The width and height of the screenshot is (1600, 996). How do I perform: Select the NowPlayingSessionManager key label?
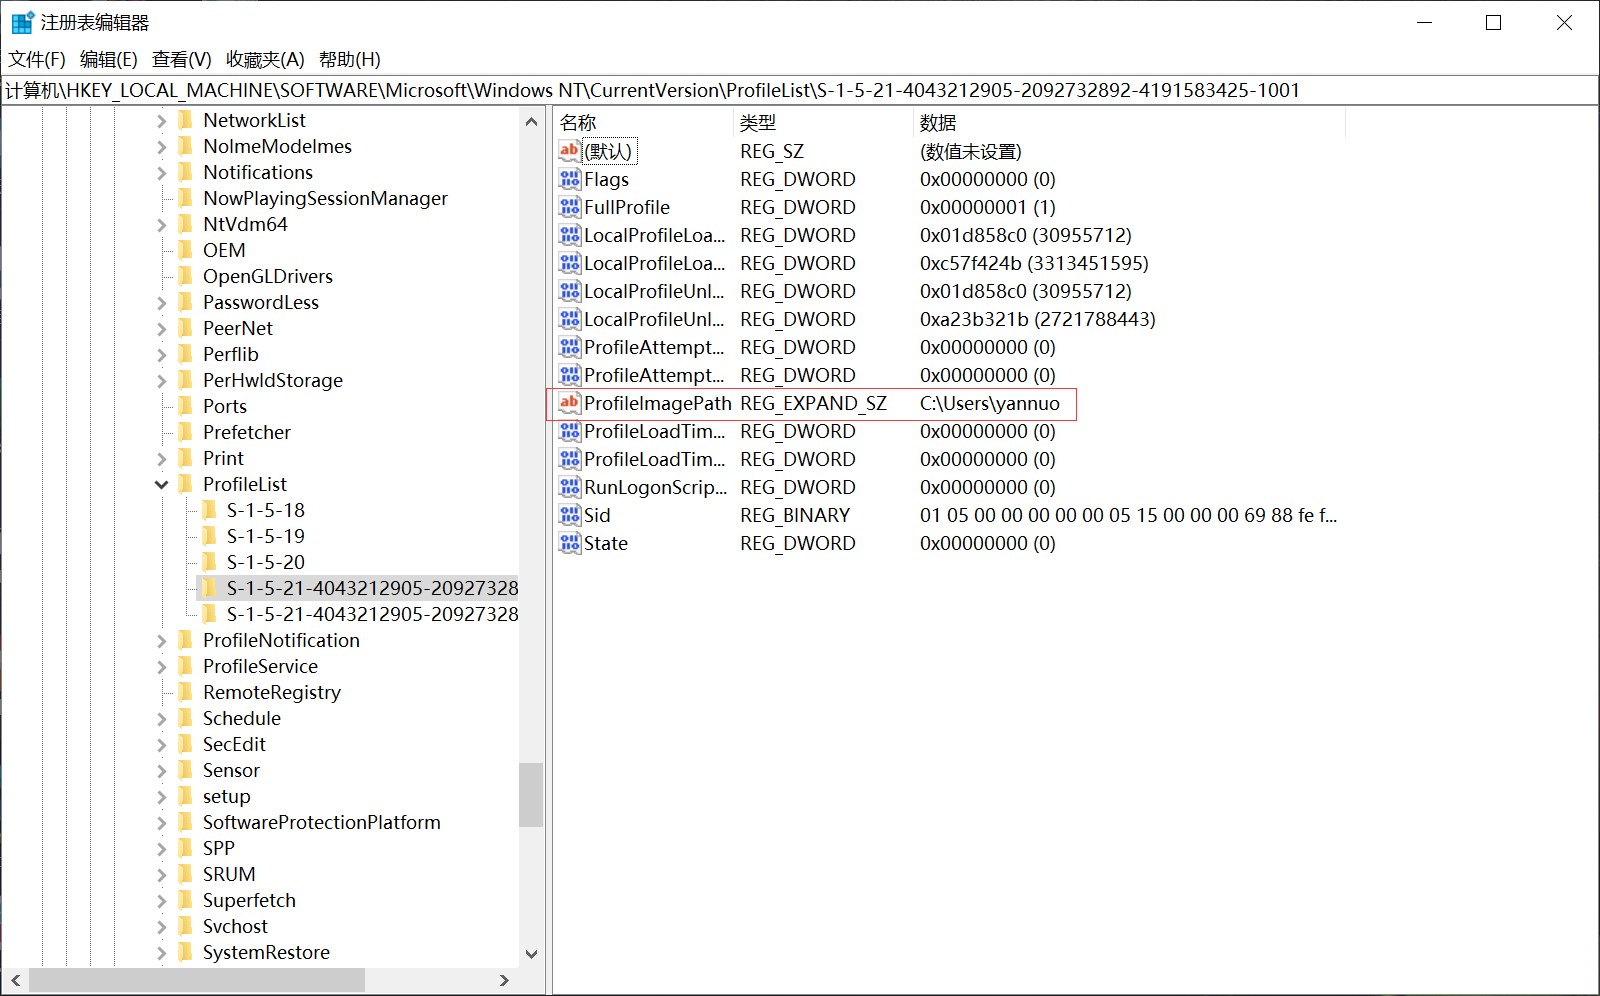(x=325, y=198)
